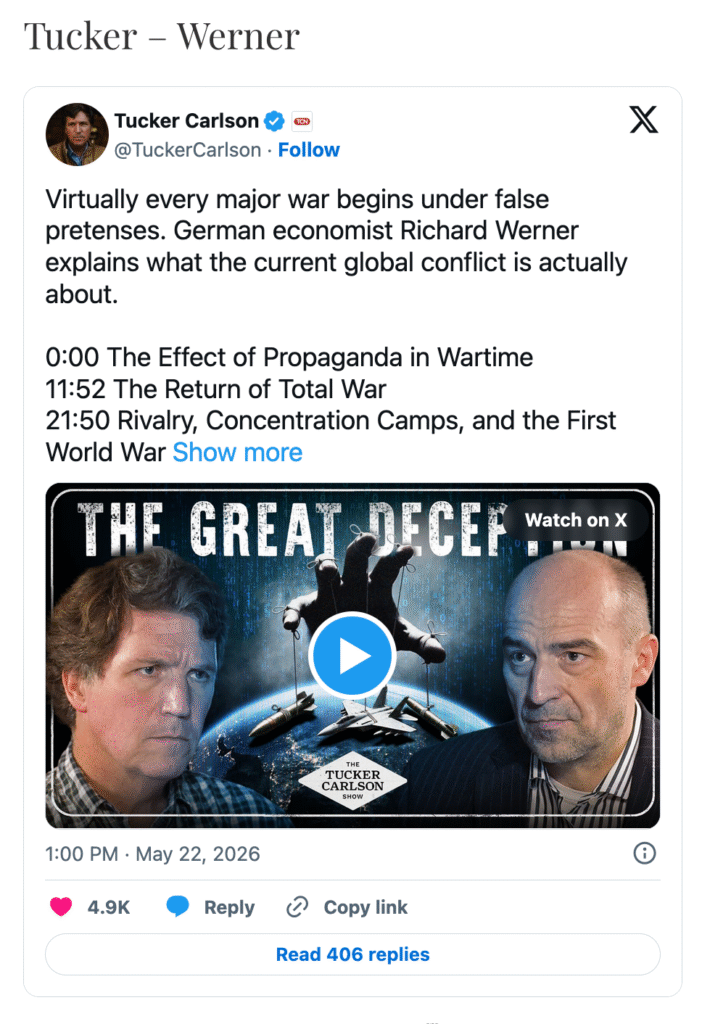
Task: Click the 4.9K likes count
Action: tap(109, 907)
